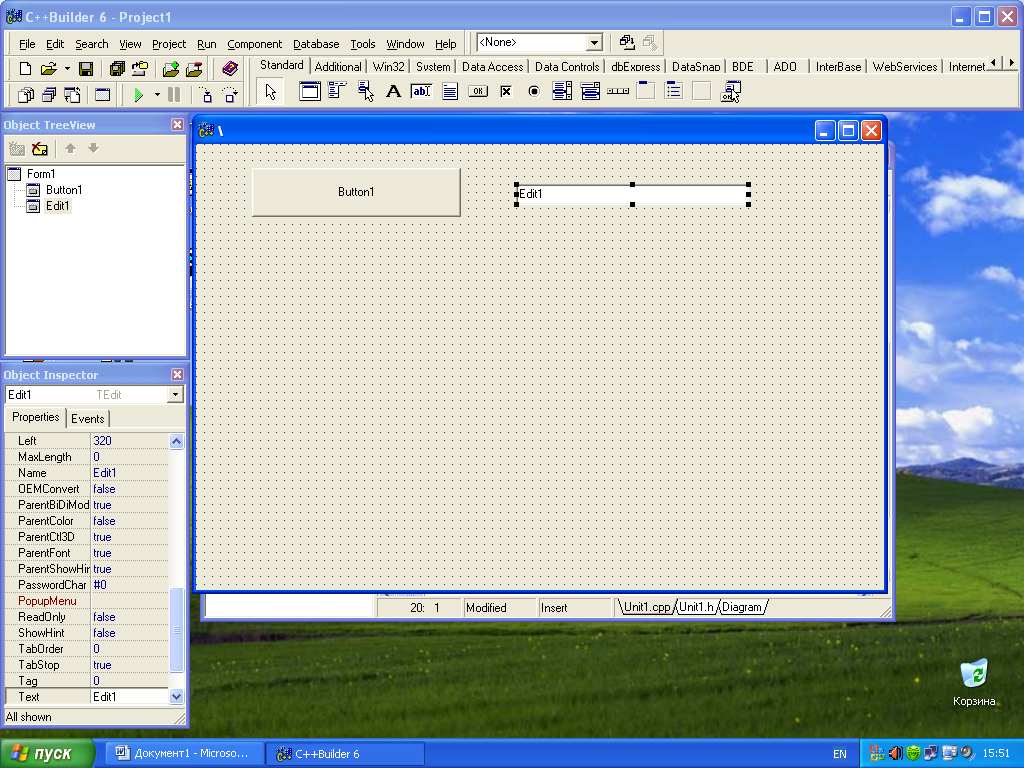Click the New Items toolbar icon

coord(25,69)
